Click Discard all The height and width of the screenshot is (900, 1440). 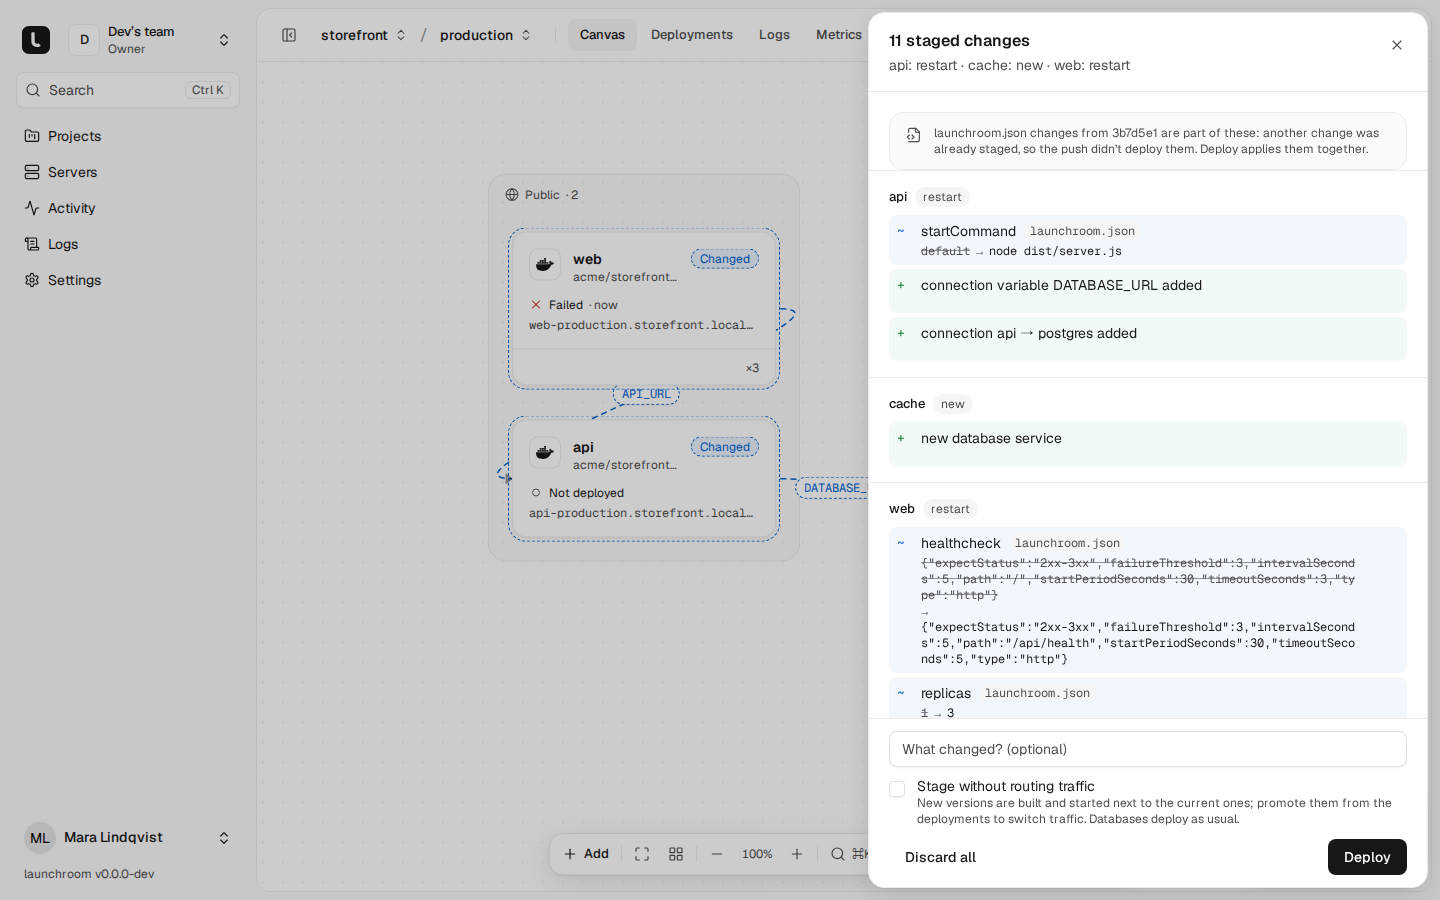pyautogui.click(x=940, y=857)
